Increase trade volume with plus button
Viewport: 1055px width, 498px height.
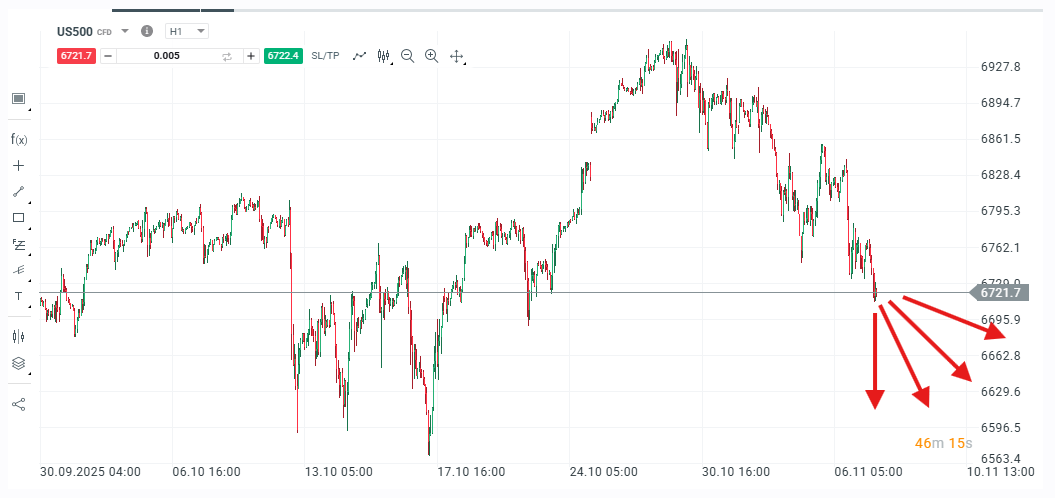point(251,56)
